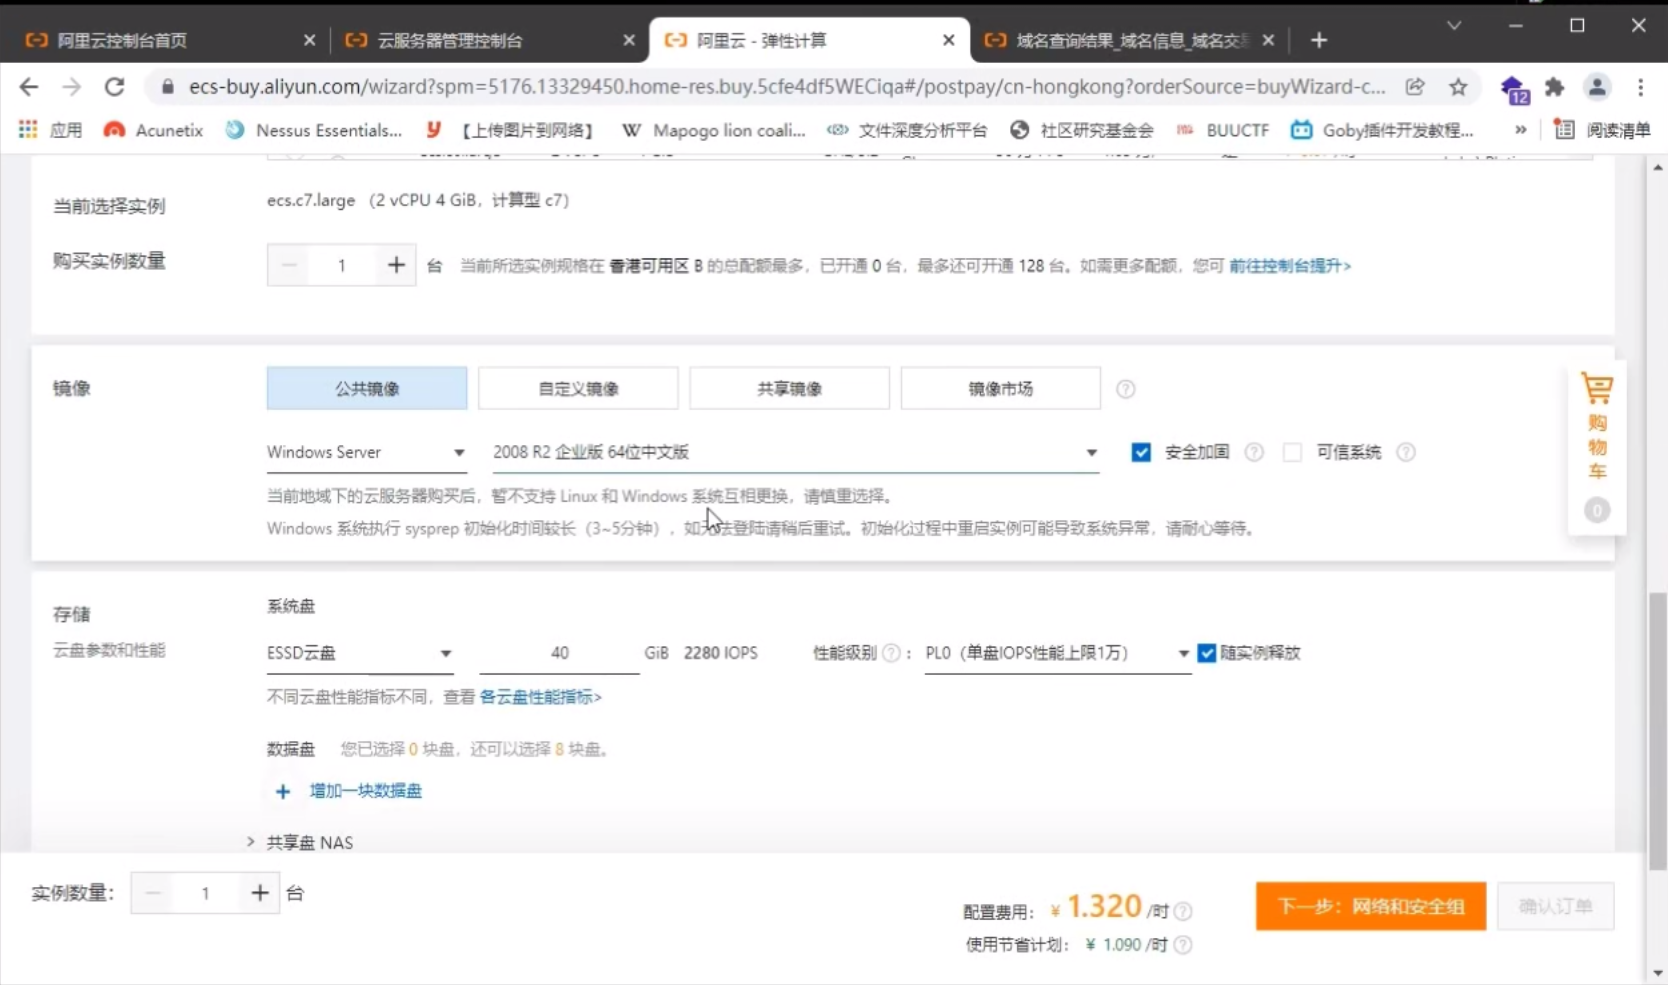1668x985 pixels.
Task: Click 下一步：网络和安全组 button
Action: coord(1371,906)
